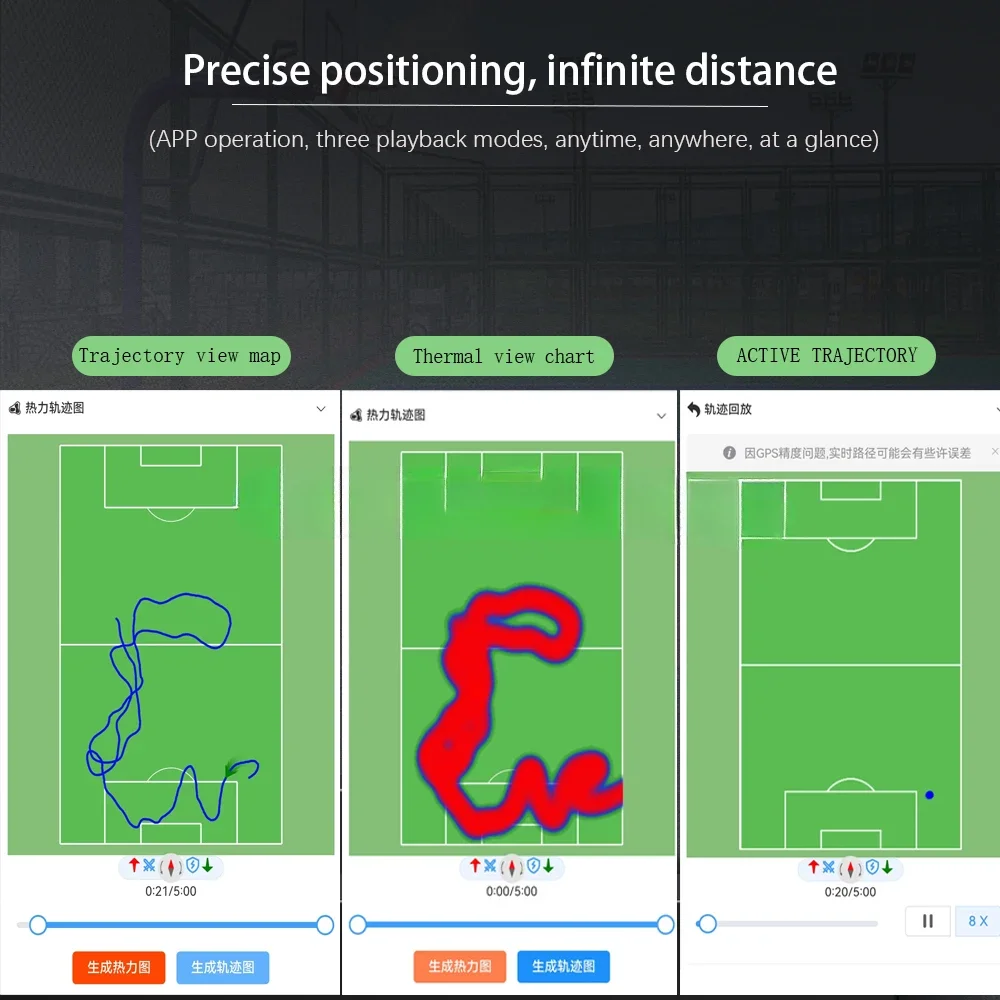Go back using the arrow beside 轨迹回放
The width and height of the screenshot is (1000, 1000).
[x=694, y=409]
